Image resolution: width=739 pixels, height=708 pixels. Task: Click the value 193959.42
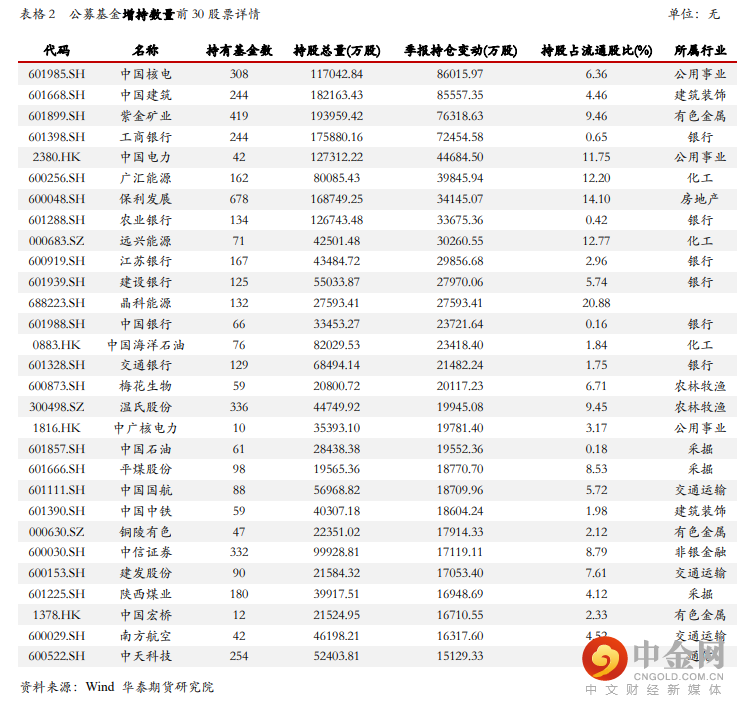click(337, 116)
